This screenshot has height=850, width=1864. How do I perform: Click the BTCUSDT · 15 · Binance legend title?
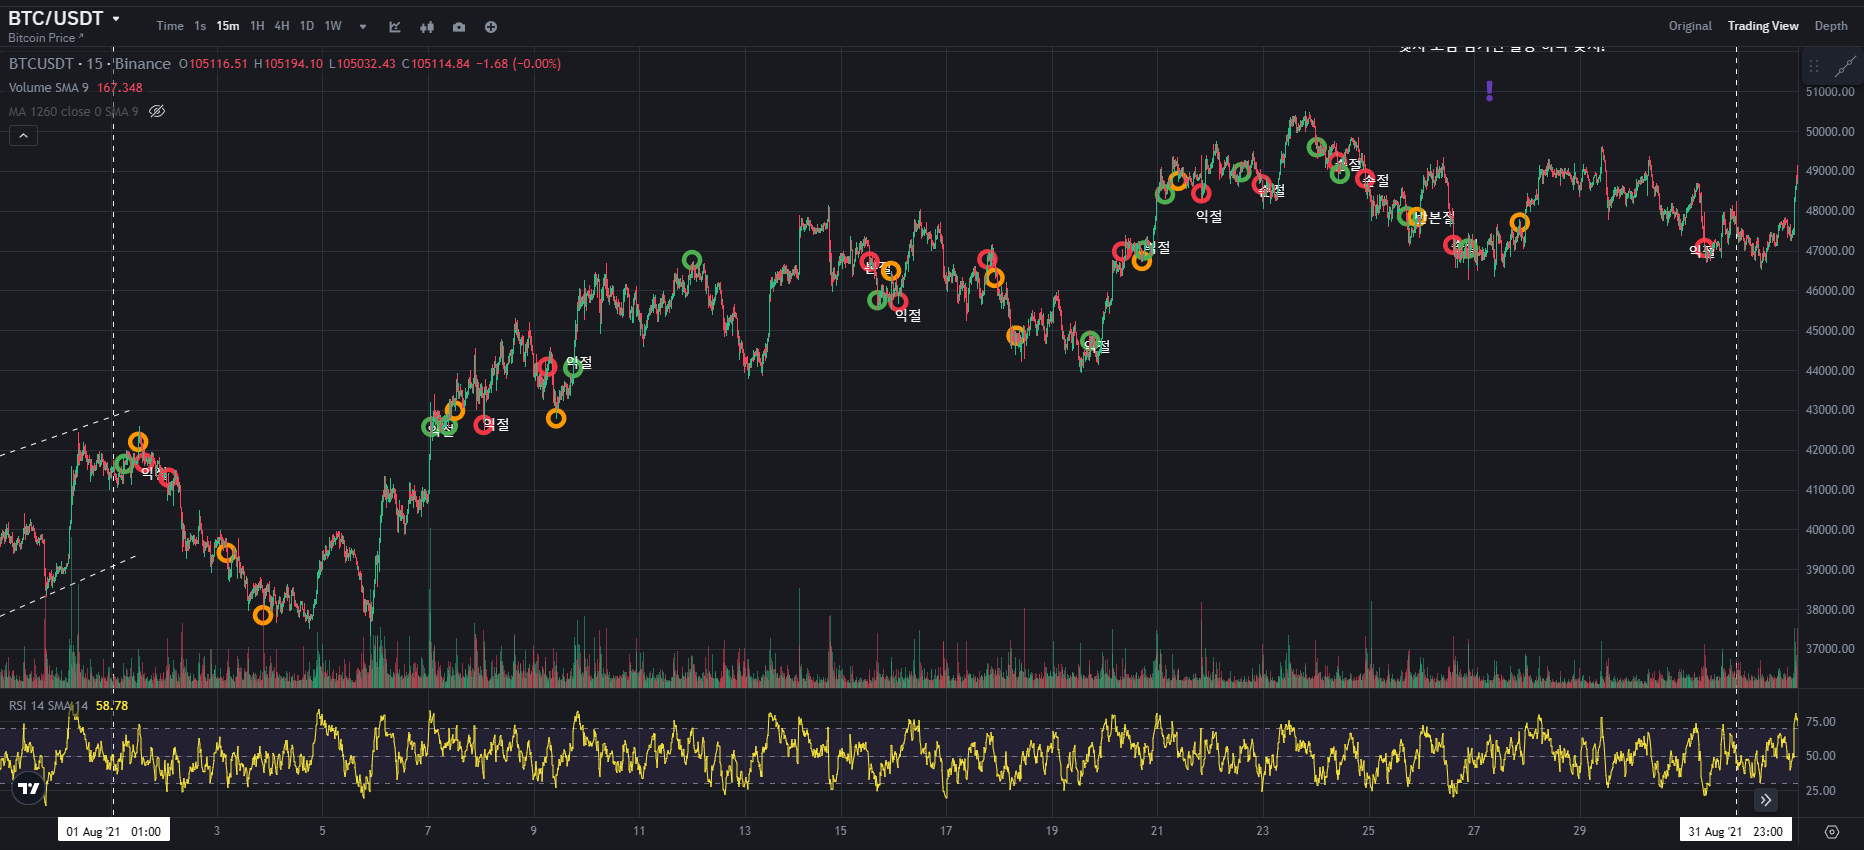(90, 64)
